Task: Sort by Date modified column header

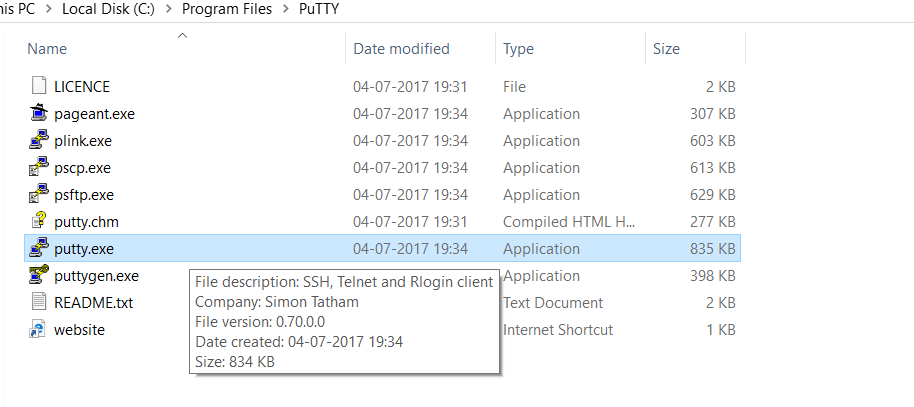Action: (401, 48)
